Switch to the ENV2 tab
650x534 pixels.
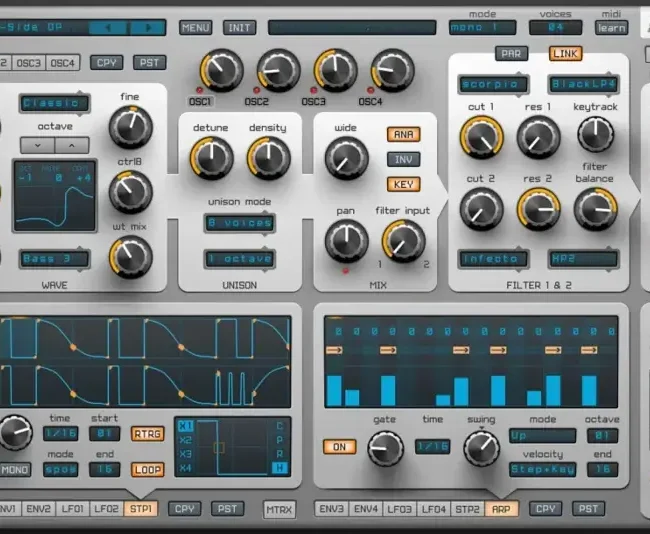[x=40, y=509]
